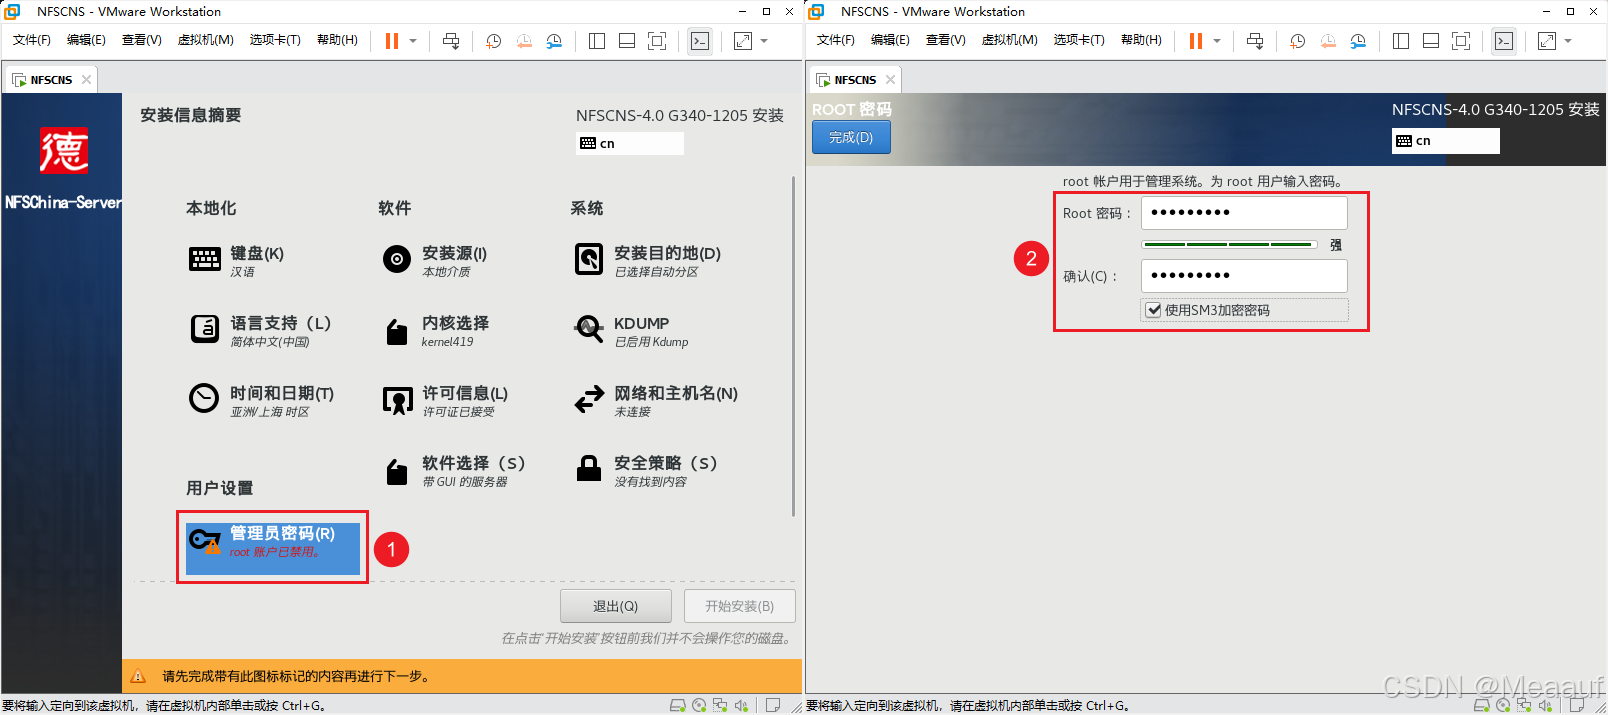The width and height of the screenshot is (1608, 715).
Task: Click 完成(D) done button
Action: click(851, 137)
